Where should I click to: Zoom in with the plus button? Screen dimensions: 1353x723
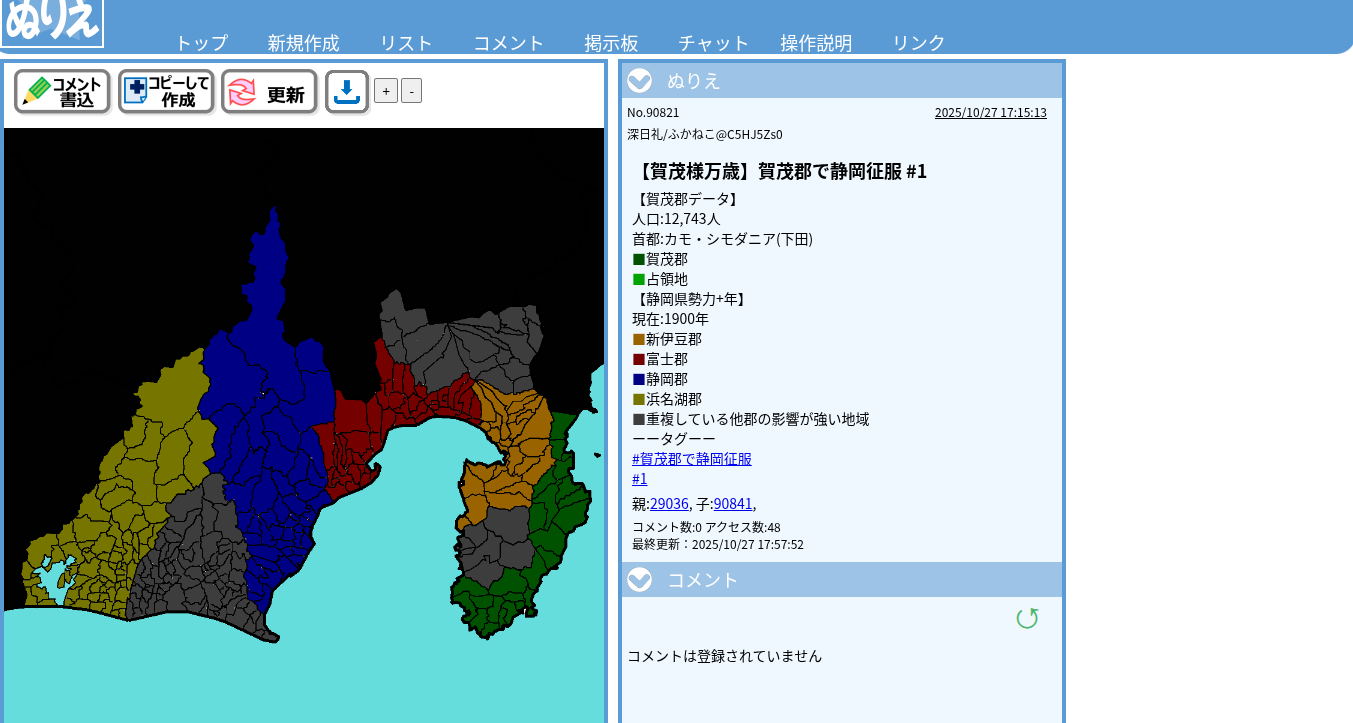(x=386, y=91)
